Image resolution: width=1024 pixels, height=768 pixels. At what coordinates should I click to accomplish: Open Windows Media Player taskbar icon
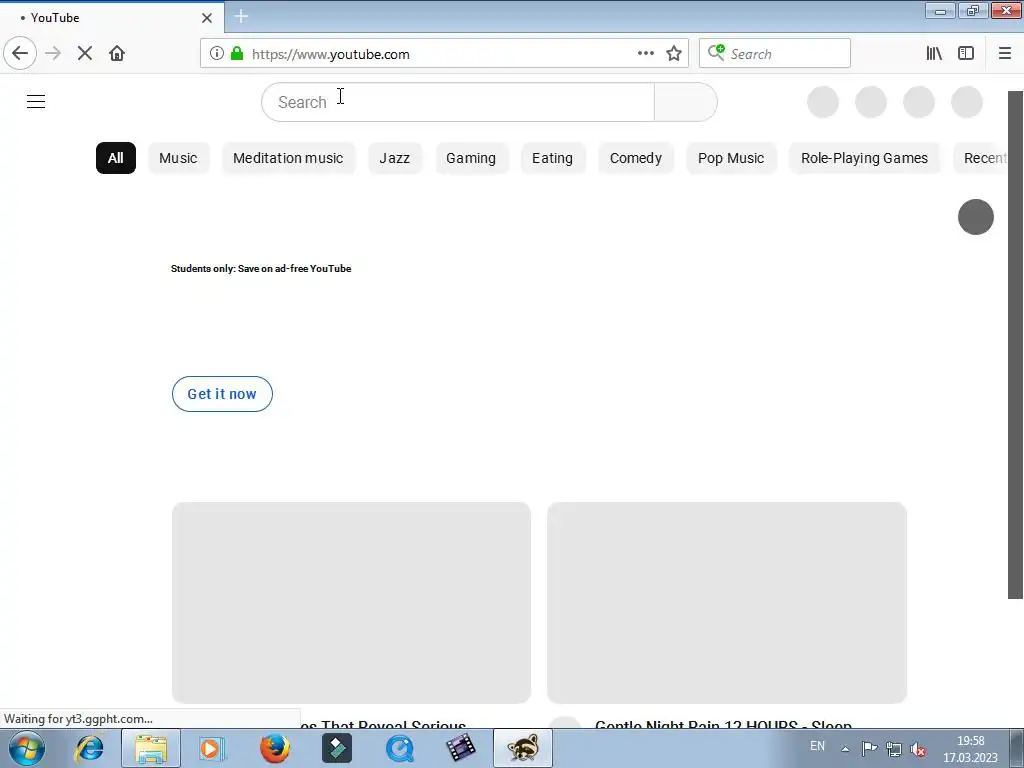(x=212, y=748)
